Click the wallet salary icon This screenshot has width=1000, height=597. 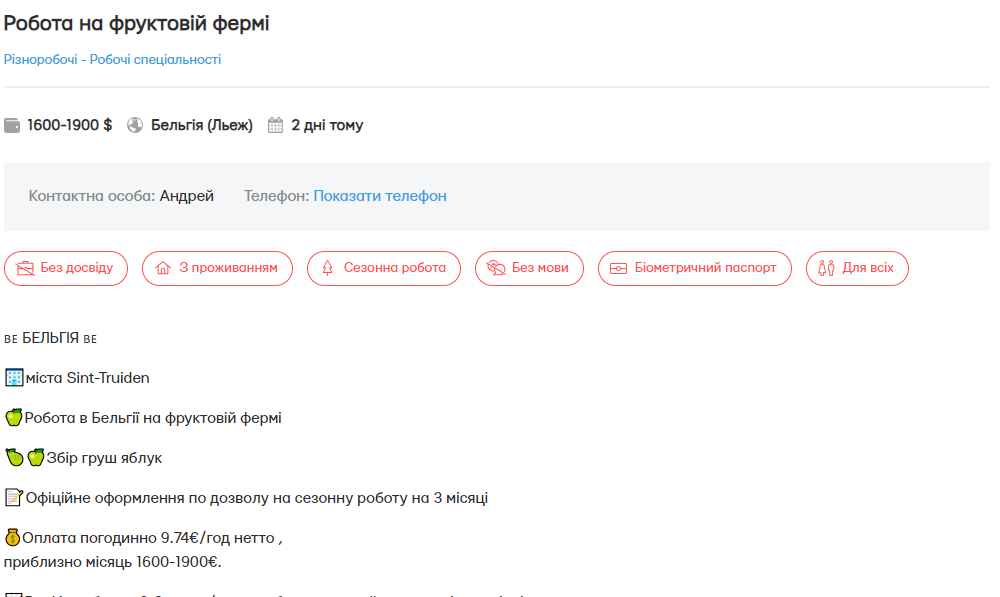click(12, 126)
